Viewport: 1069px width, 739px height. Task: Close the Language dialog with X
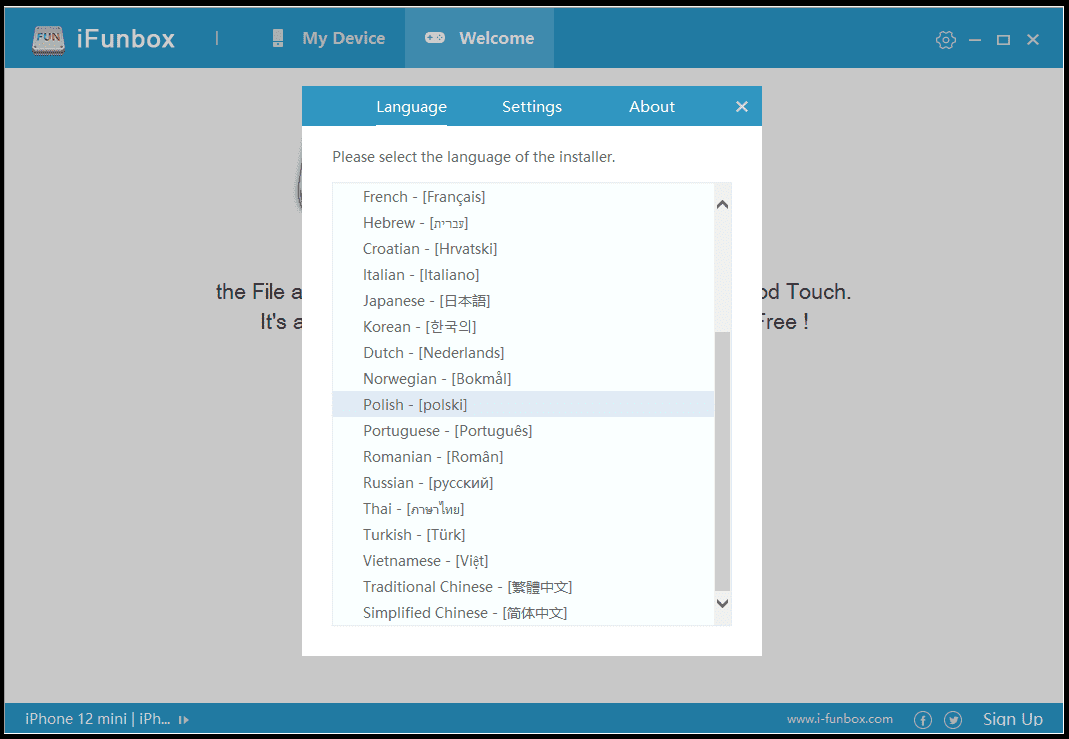742,106
